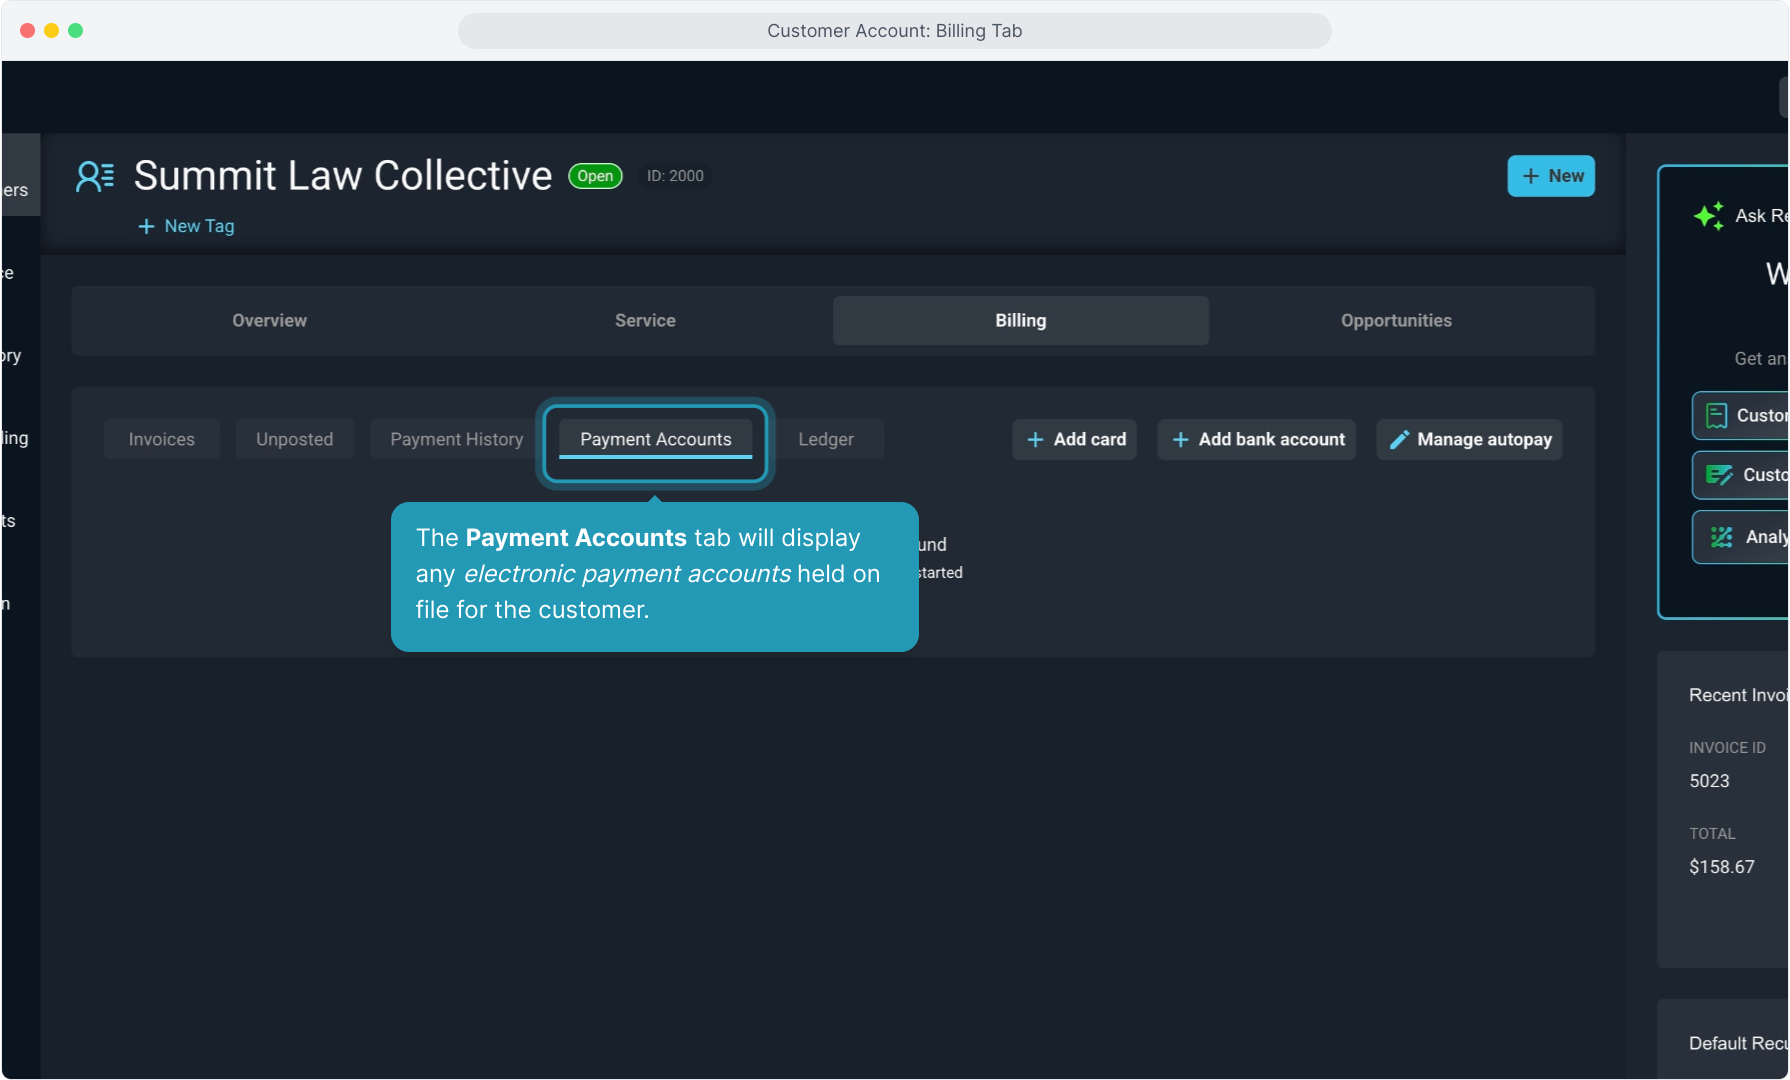Click the edit-note icon on the second Customer suggestion
This screenshot has height=1080, width=1790.
click(1718, 476)
